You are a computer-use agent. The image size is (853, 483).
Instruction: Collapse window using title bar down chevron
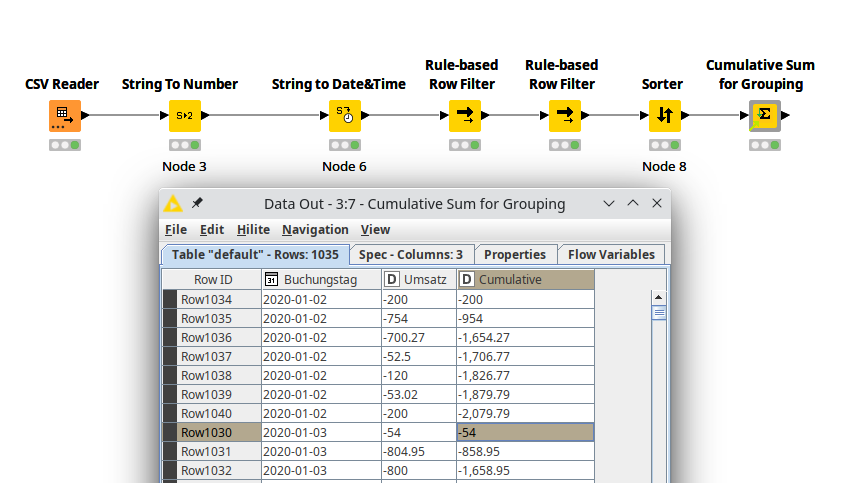[x=609, y=204]
